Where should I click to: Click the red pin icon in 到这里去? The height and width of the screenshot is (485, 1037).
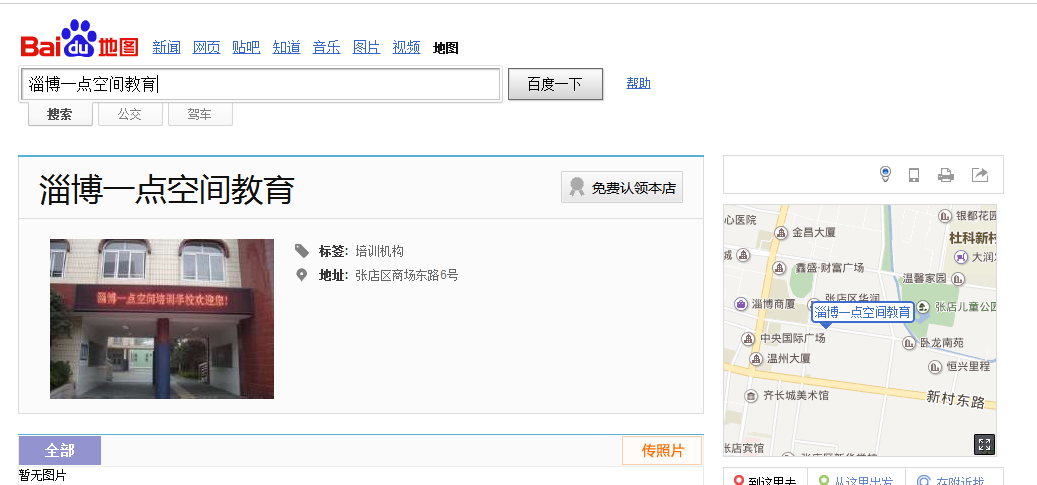739,481
